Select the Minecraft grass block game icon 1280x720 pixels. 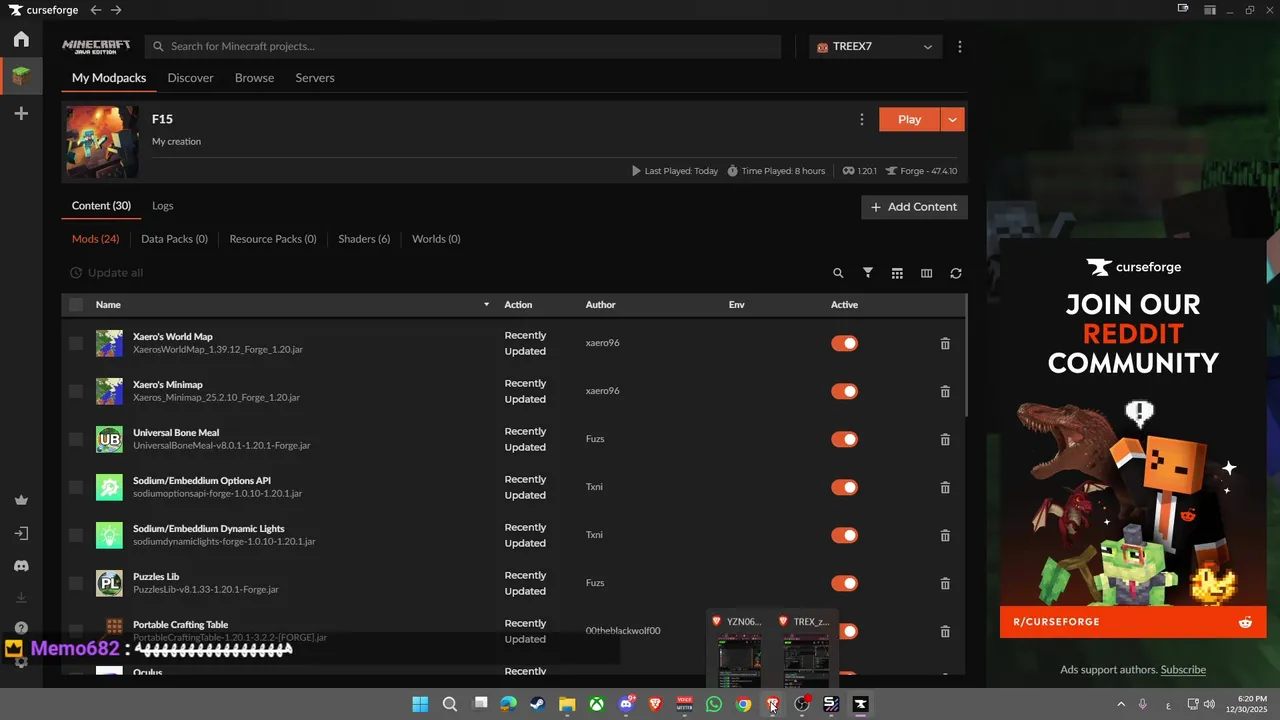[x=21, y=76]
